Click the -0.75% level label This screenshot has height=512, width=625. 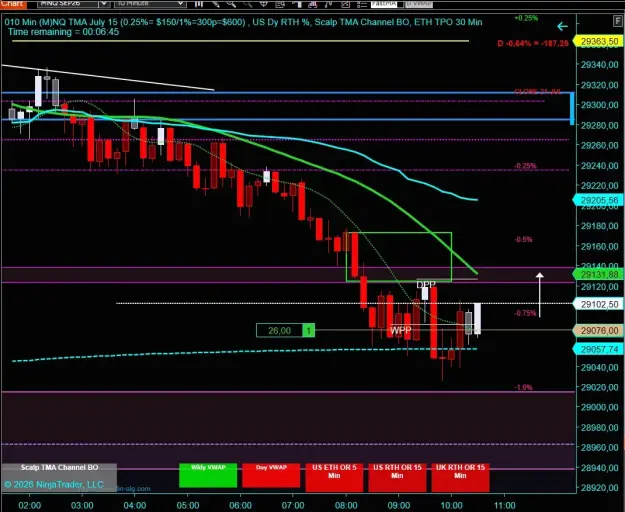pyautogui.click(x=525, y=313)
